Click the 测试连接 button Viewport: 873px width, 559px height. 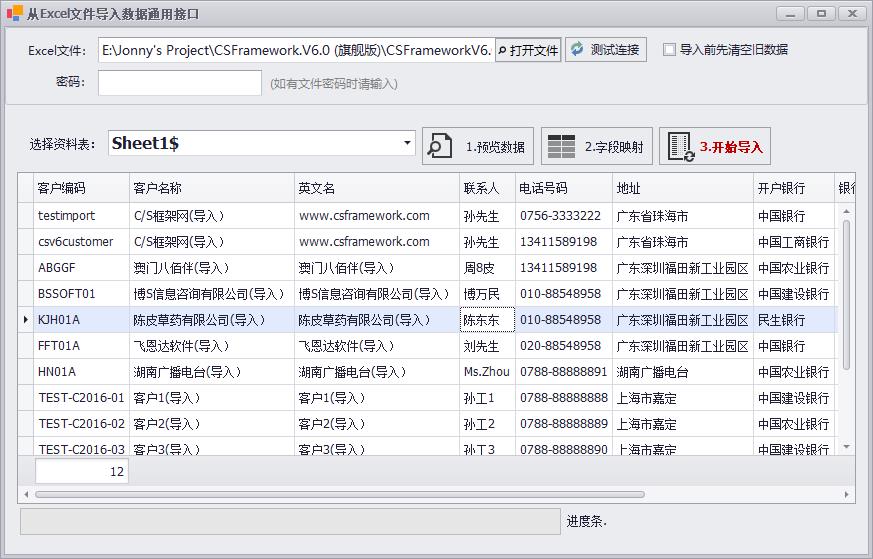(x=606, y=49)
